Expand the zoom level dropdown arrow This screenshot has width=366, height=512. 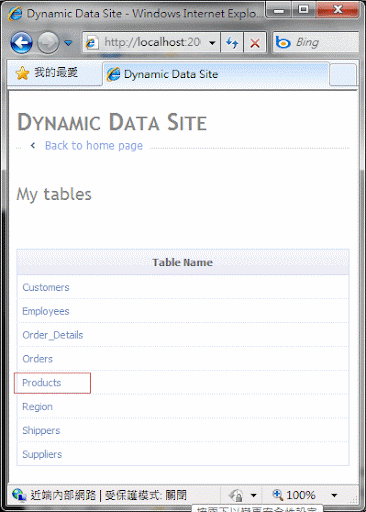[334, 495]
